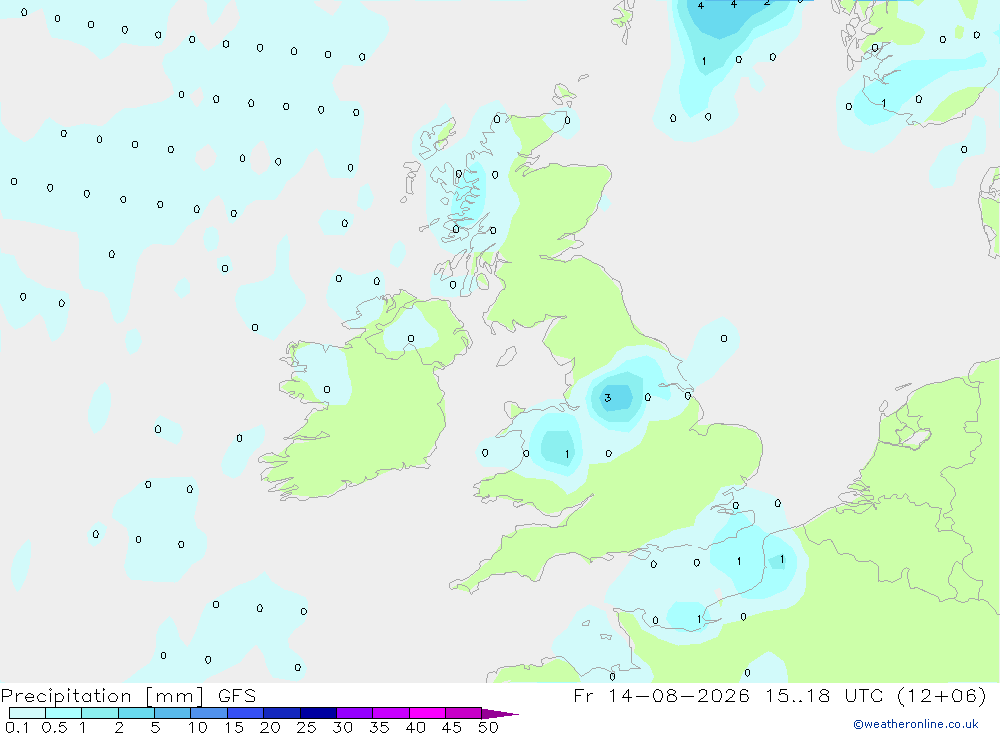Viewport: 1000px width, 733px height.
Task: Click the legend label "20"
Action: (x=270, y=727)
